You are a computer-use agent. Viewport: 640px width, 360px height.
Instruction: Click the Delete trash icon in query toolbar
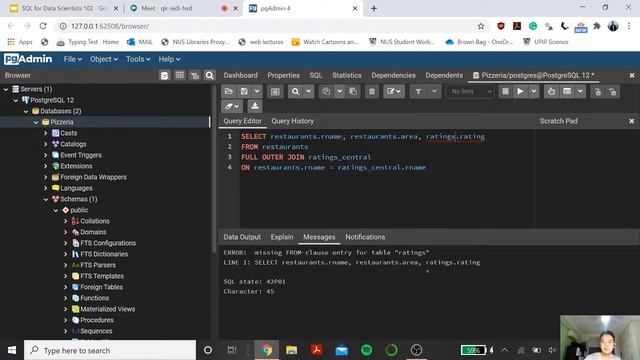[x=372, y=91]
